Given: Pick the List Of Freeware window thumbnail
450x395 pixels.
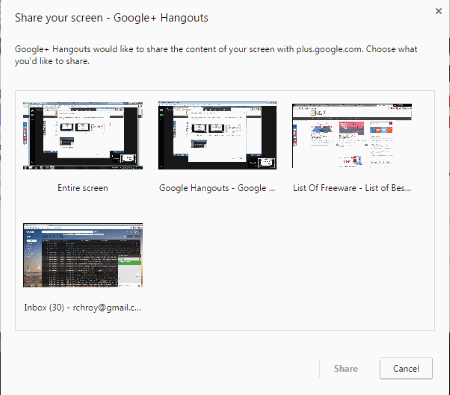Looking at the screenshot, I should (x=352, y=136).
